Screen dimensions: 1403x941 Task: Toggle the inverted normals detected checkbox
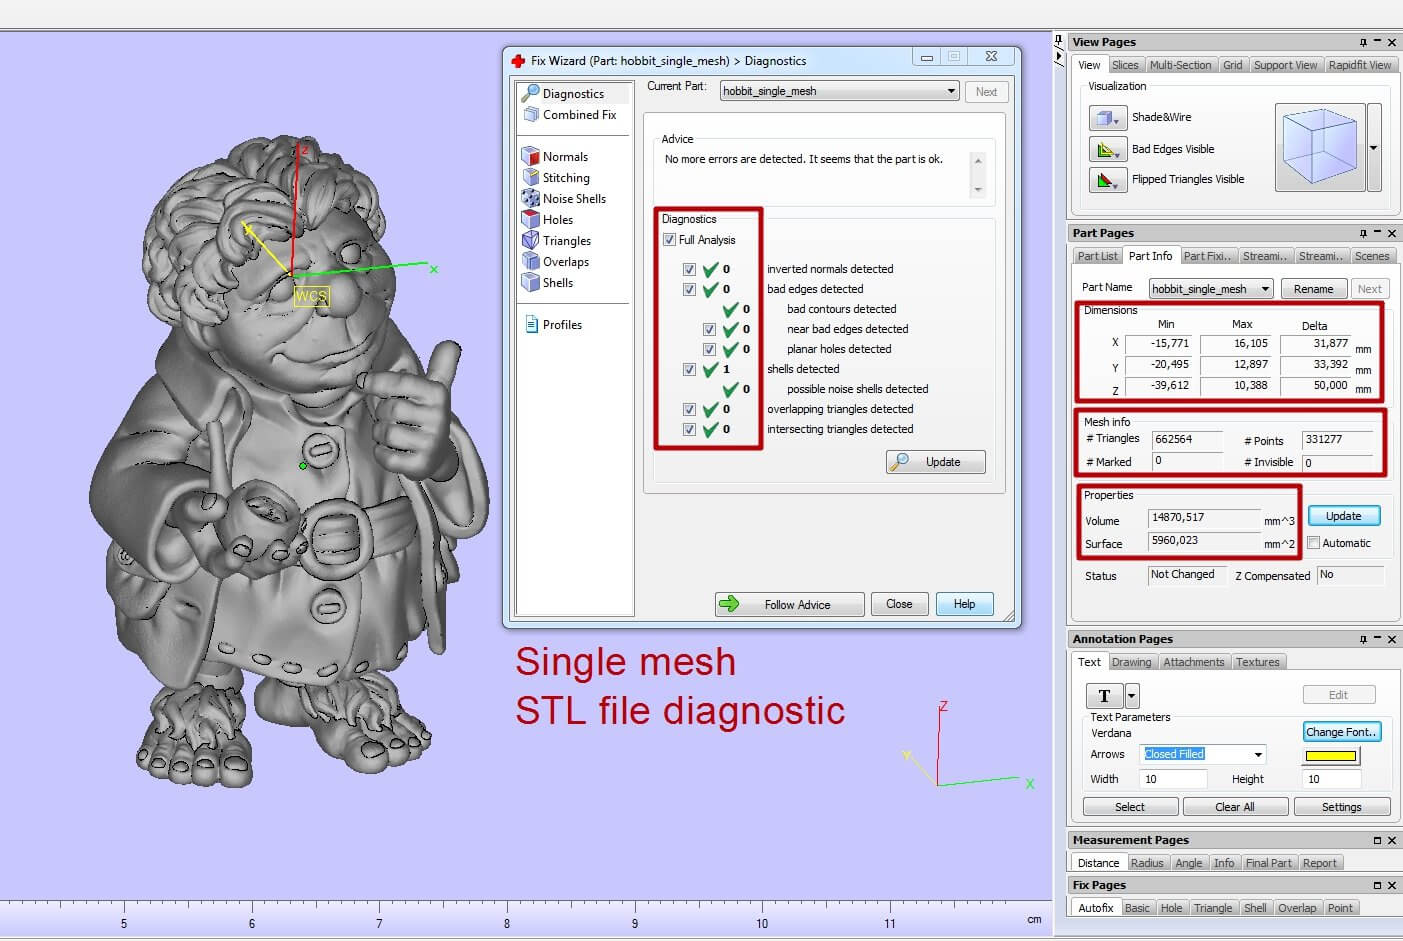pyautogui.click(x=689, y=269)
